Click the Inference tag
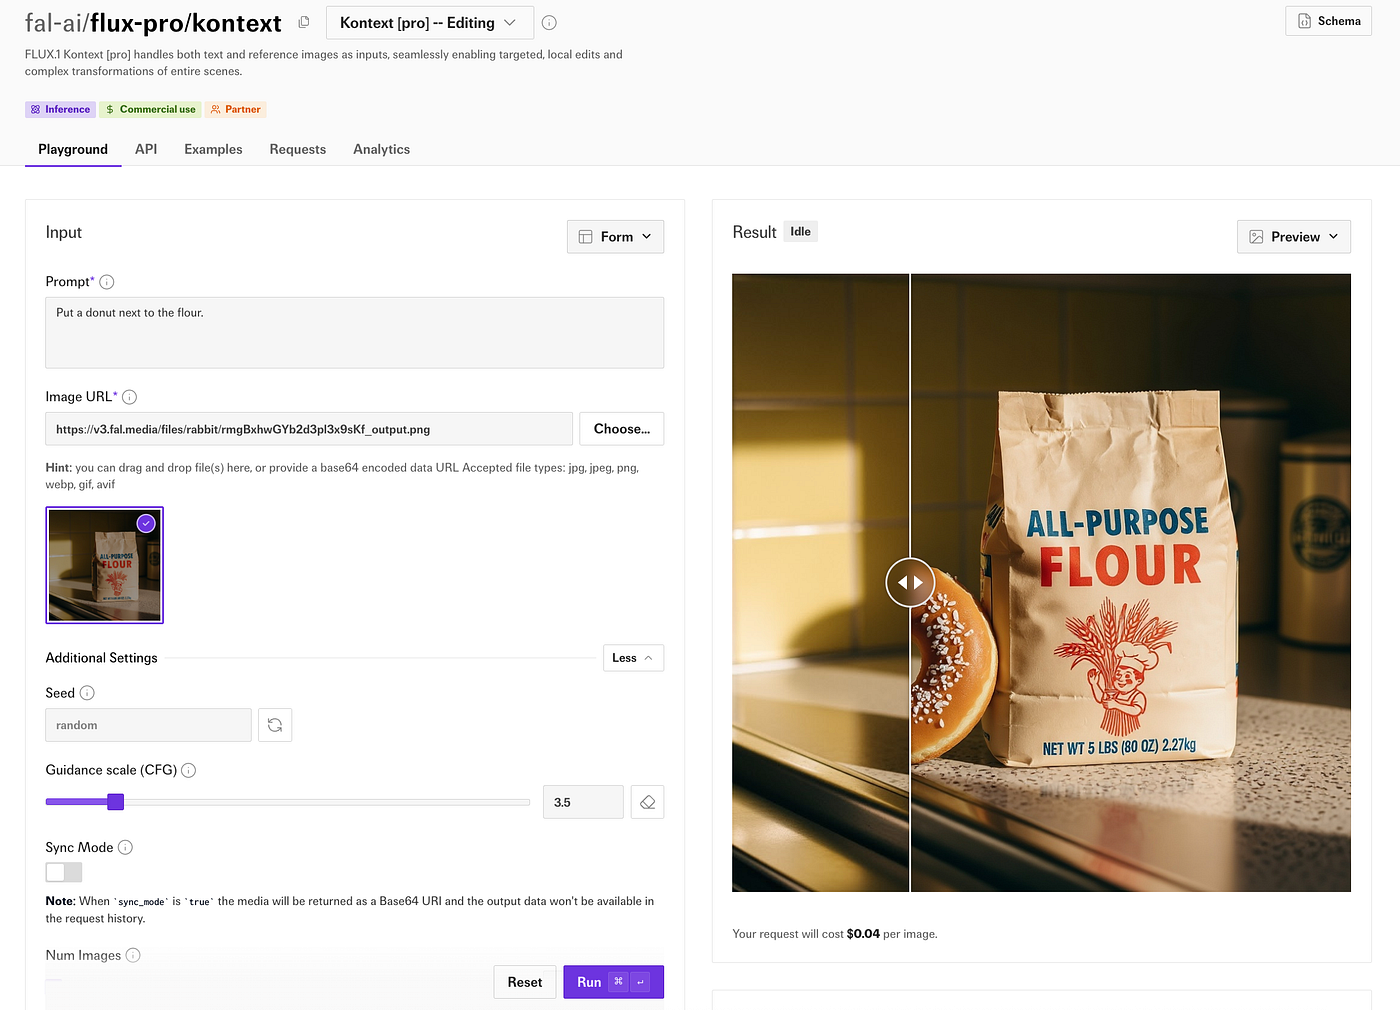 tap(60, 110)
